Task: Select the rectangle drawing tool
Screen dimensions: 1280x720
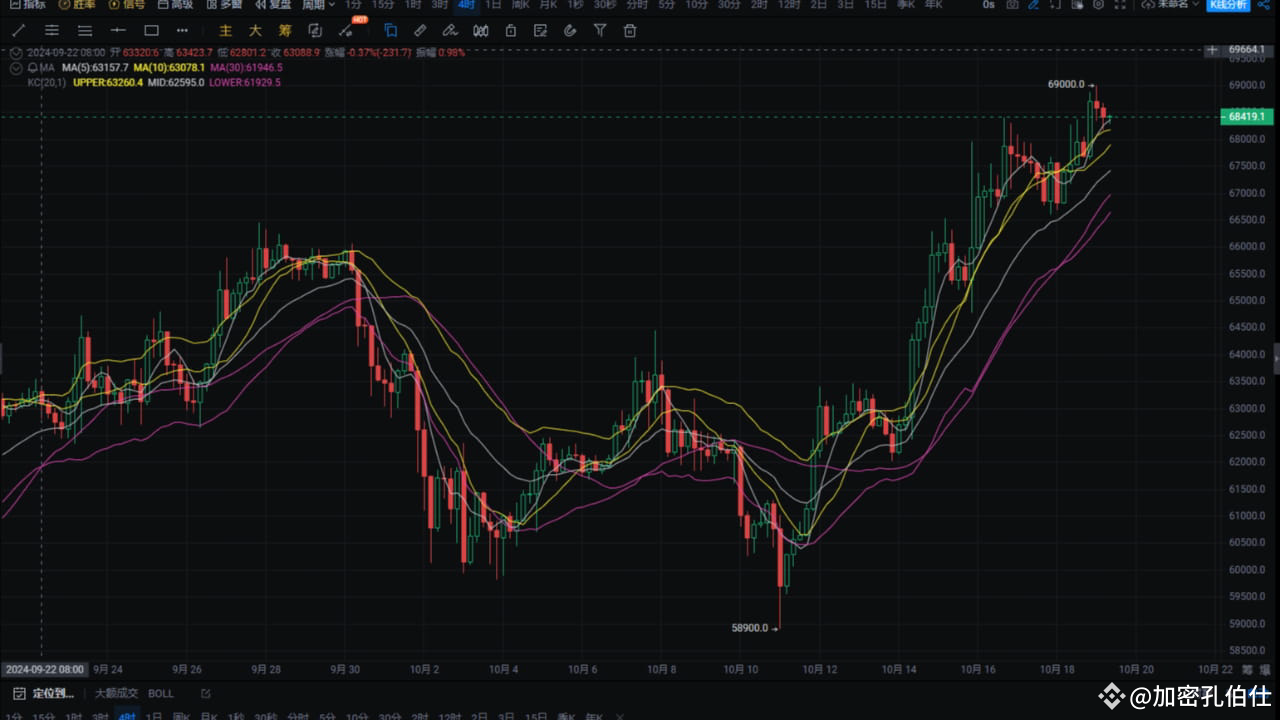Action: click(x=152, y=31)
